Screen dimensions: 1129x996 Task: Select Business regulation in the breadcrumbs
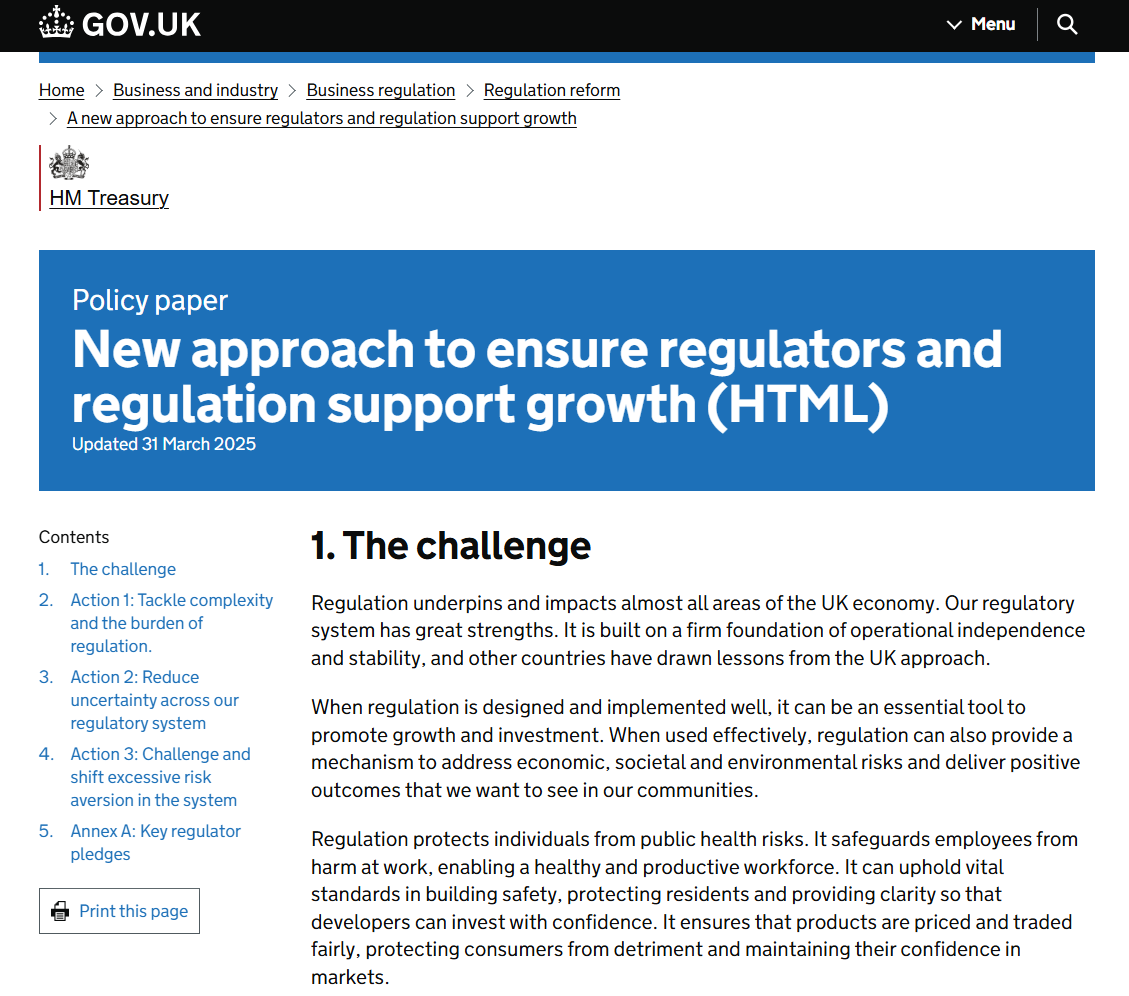pyautogui.click(x=380, y=90)
